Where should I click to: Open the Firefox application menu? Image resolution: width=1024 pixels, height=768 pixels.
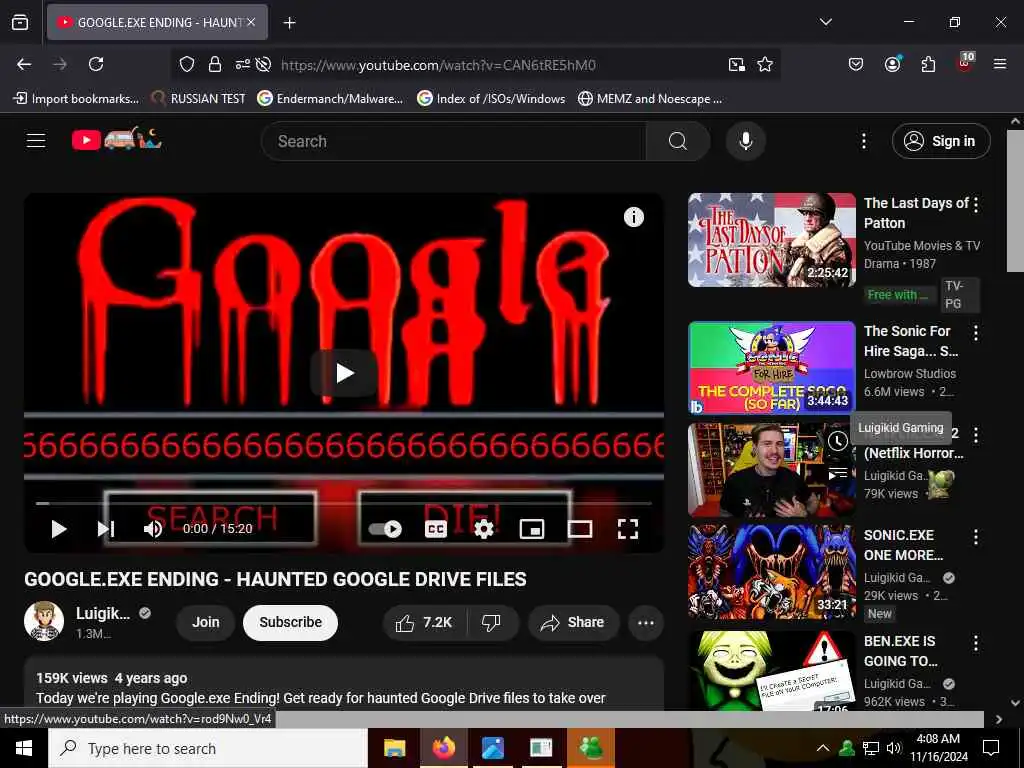[x=1000, y=64]
